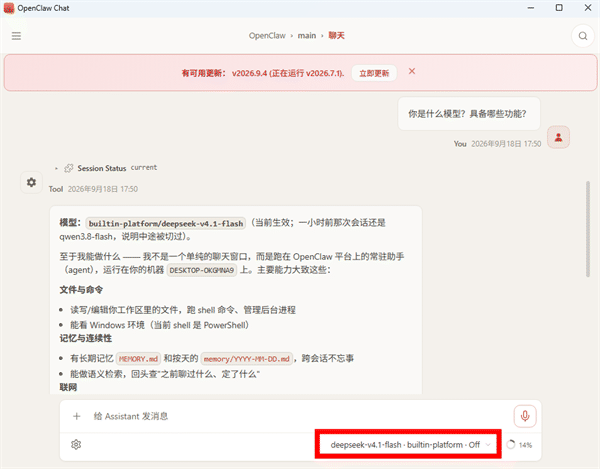Click the DESKTOP-OKGMNA9 code chip
Screen dimensions: 600x469
click(202, 270)
